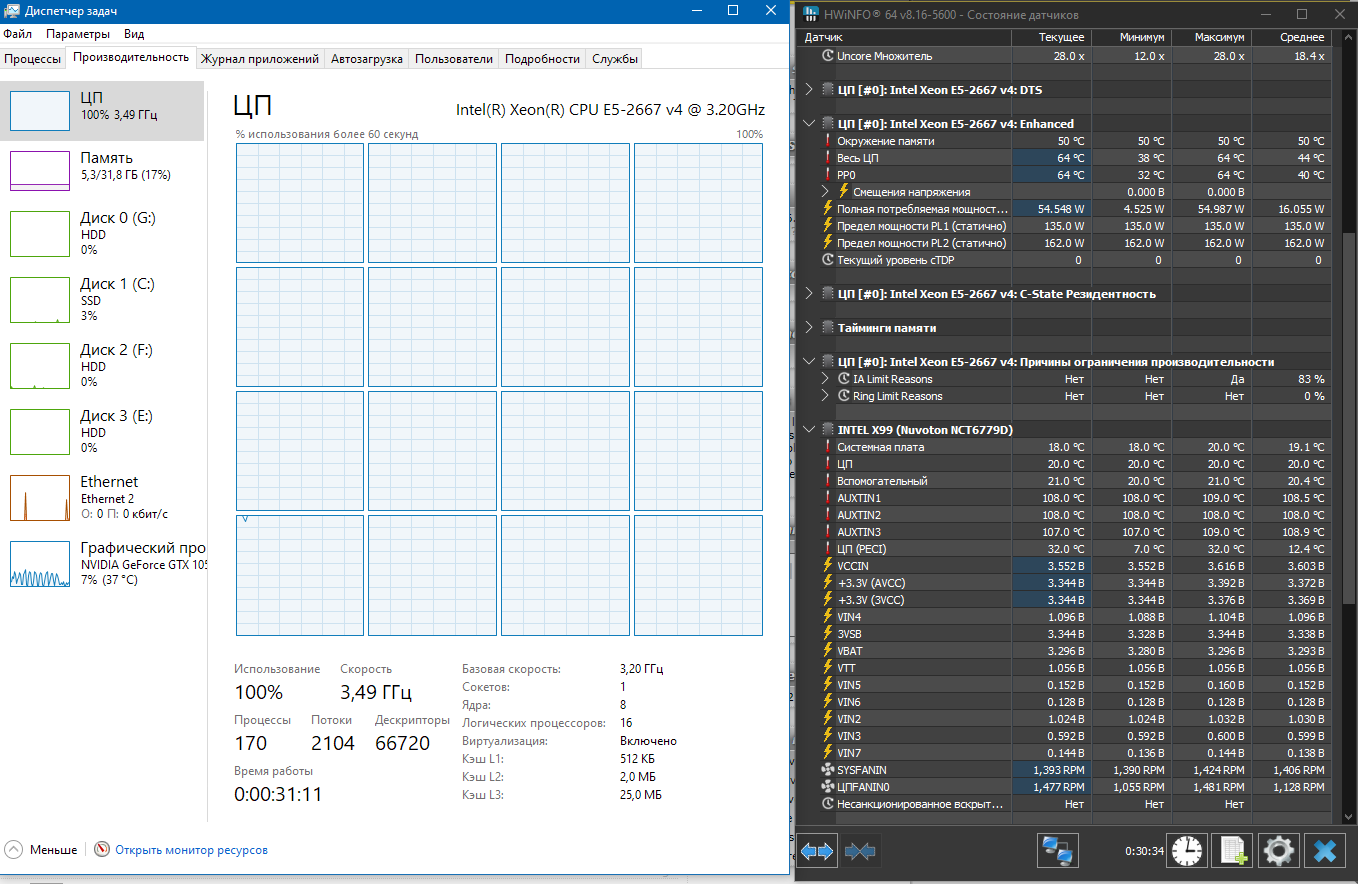Screen dimensions: 1358x884
Task: Click the Среднее column header
Action: (1291, 37)
